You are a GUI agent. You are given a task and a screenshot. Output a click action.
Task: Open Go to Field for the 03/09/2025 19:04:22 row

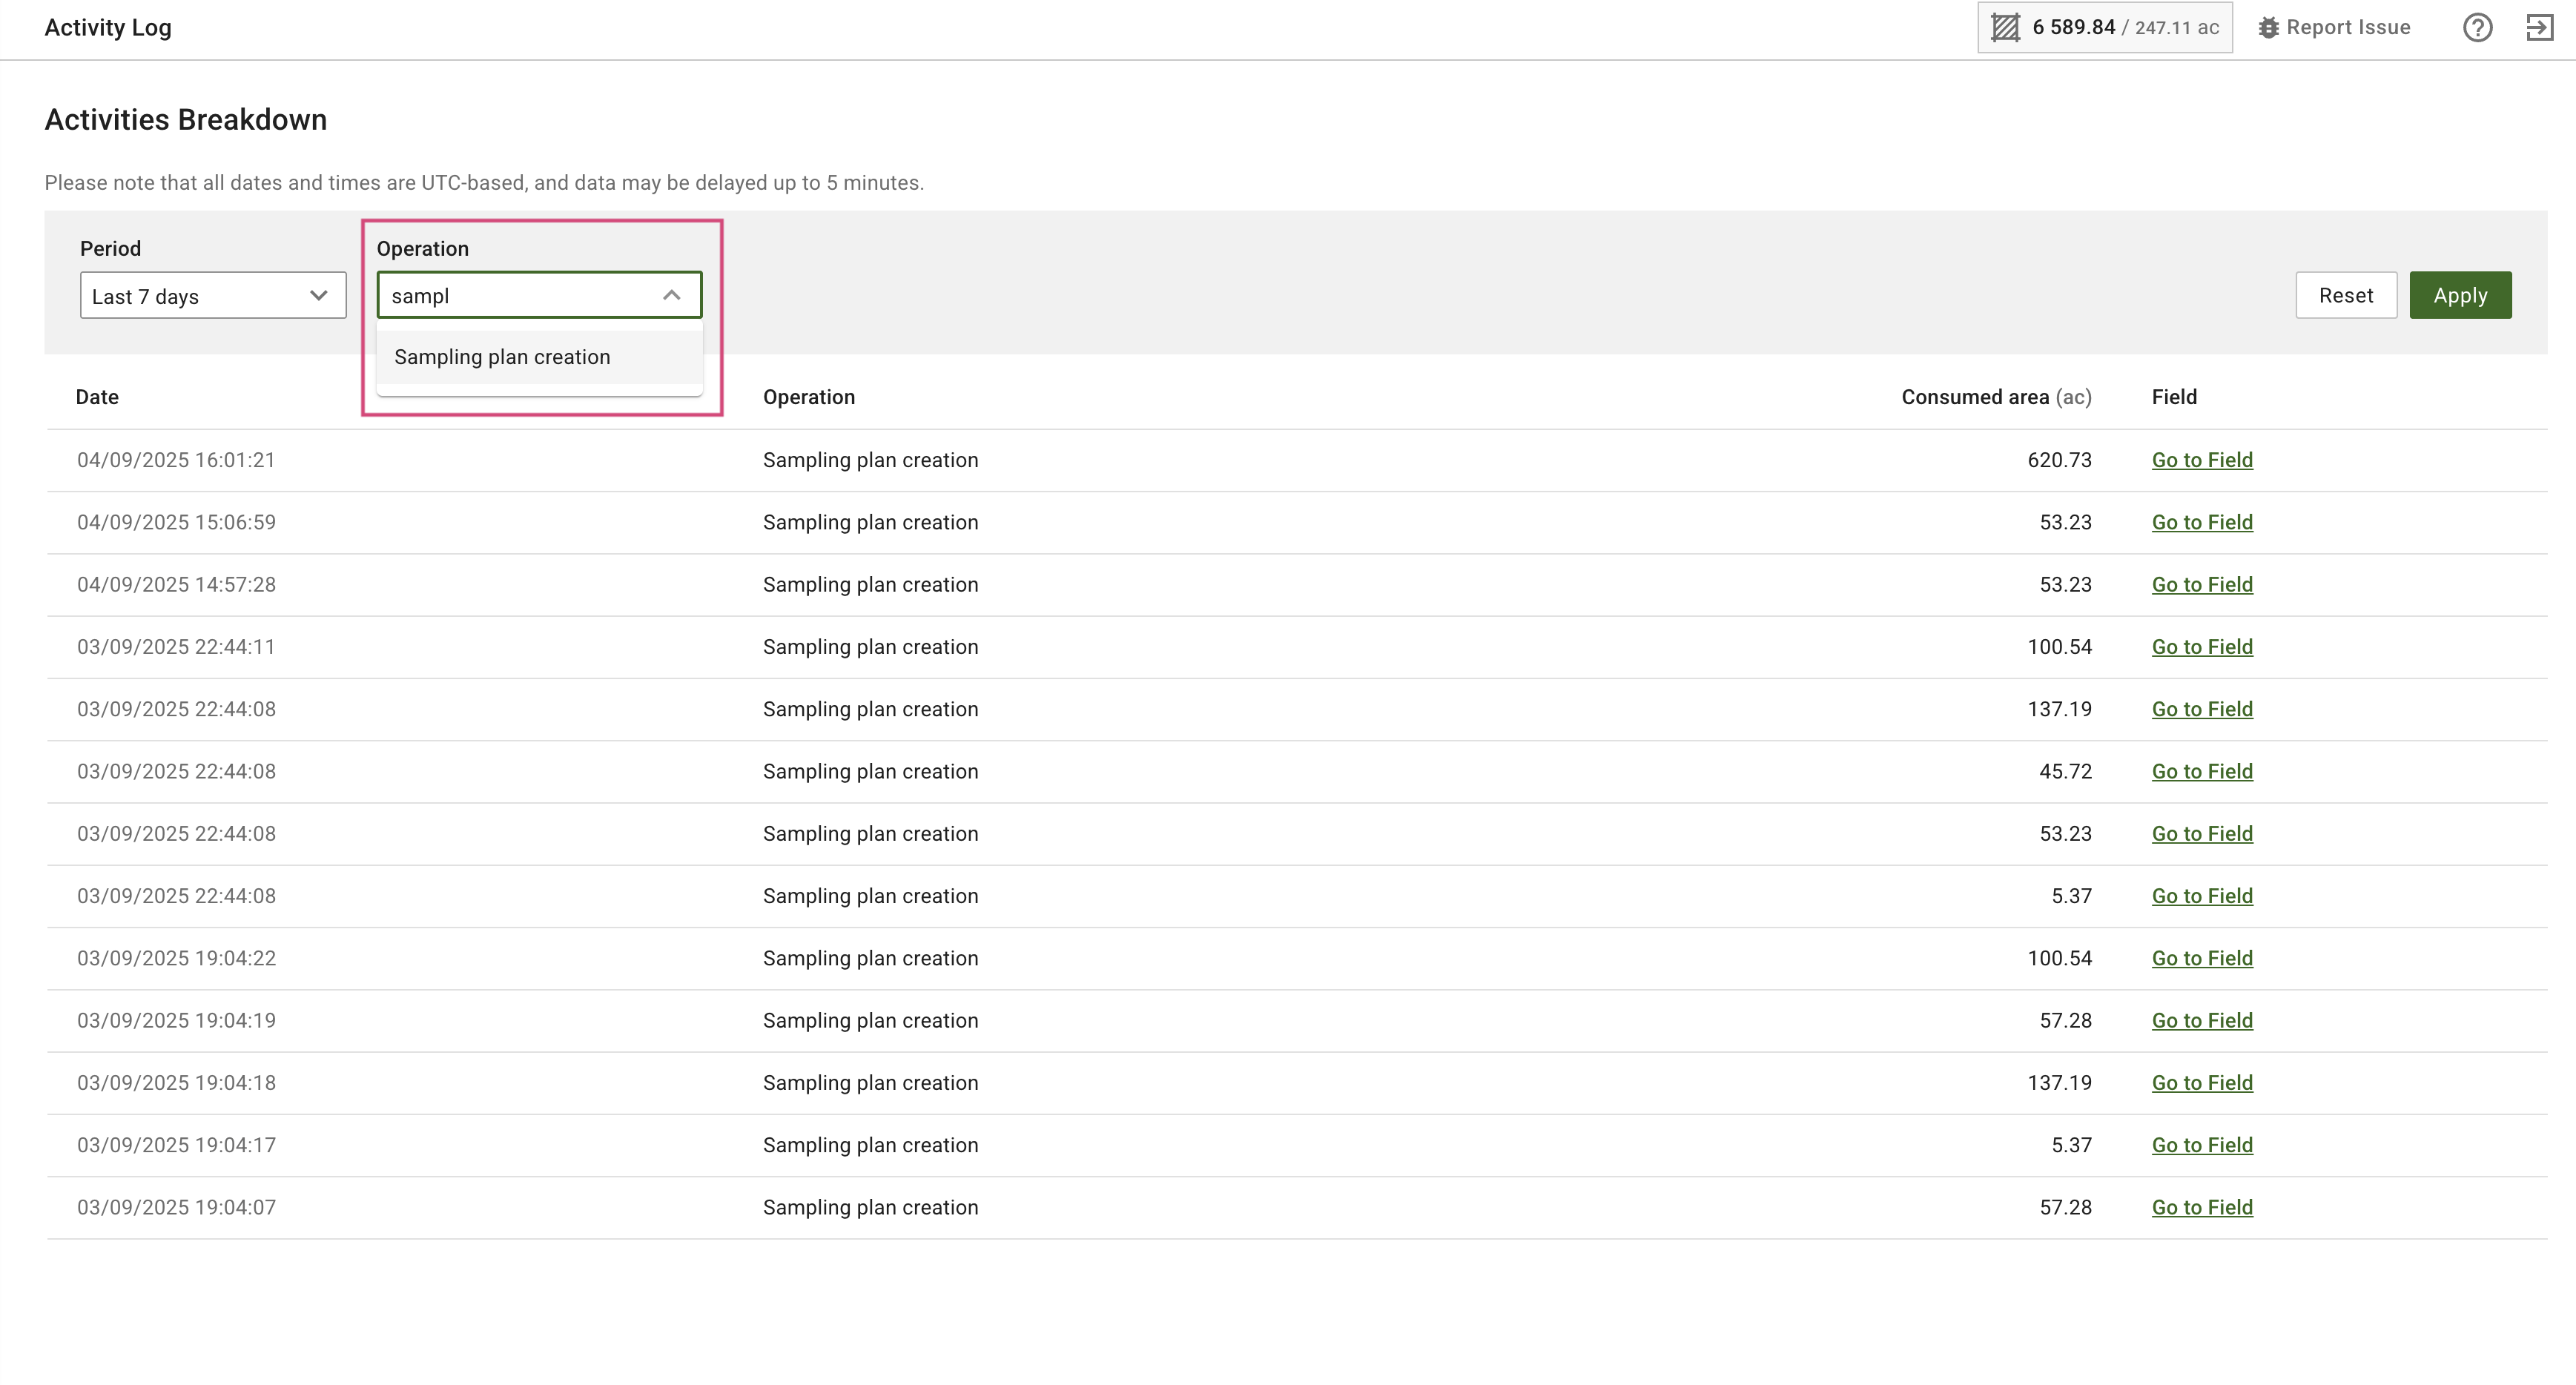coord(2201,958)
